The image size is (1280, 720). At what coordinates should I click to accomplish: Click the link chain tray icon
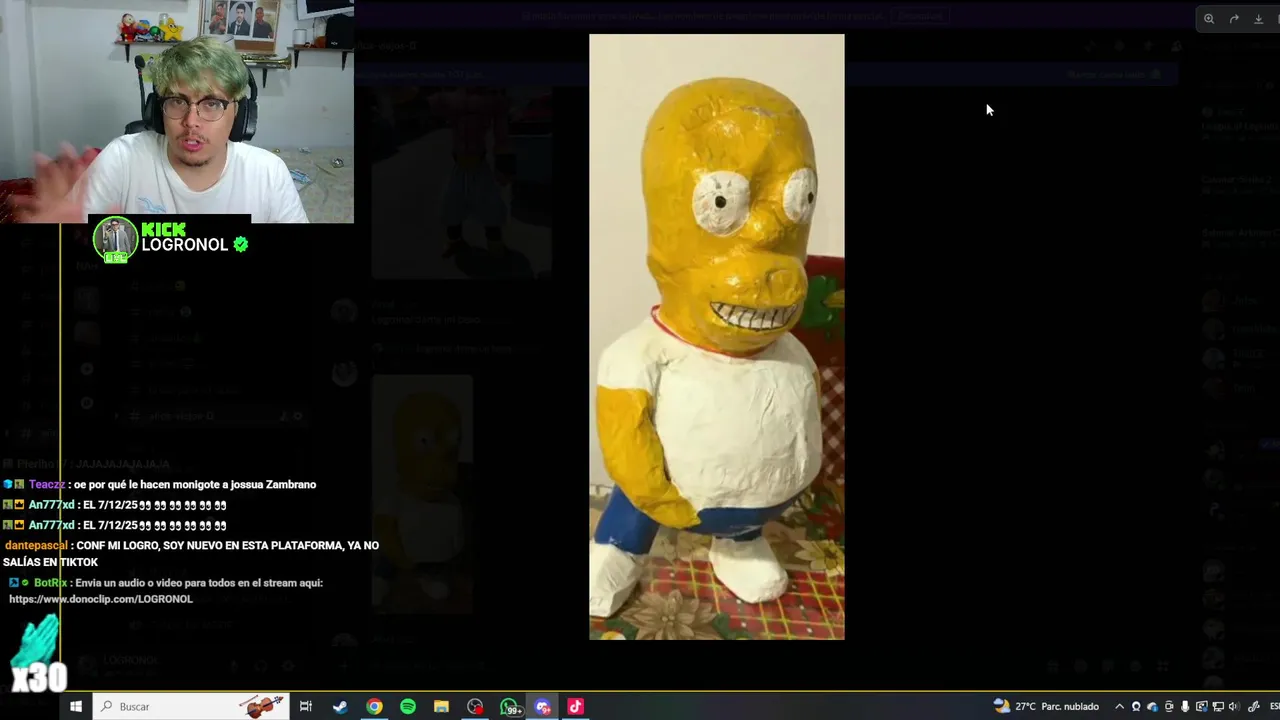pyautogui.click(x=1253, y=706)
